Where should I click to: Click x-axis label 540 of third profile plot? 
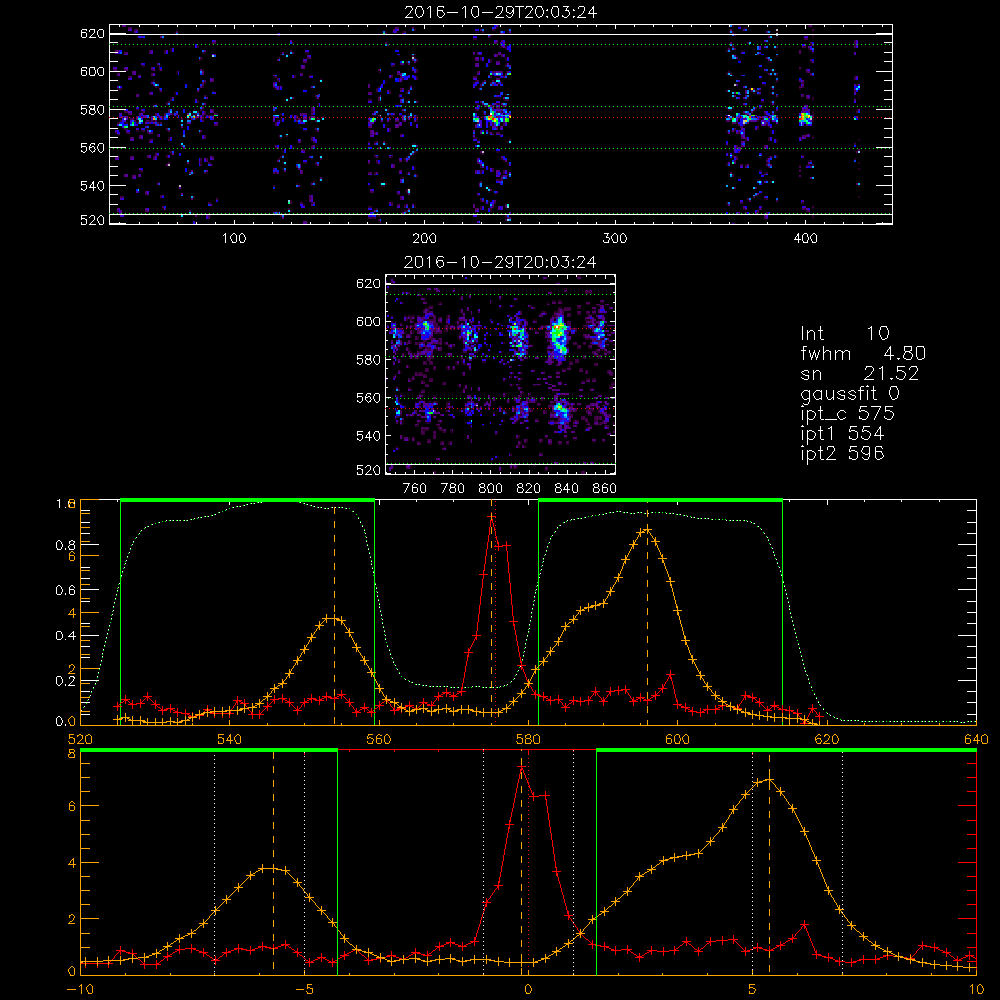click(x=230, y=739)
